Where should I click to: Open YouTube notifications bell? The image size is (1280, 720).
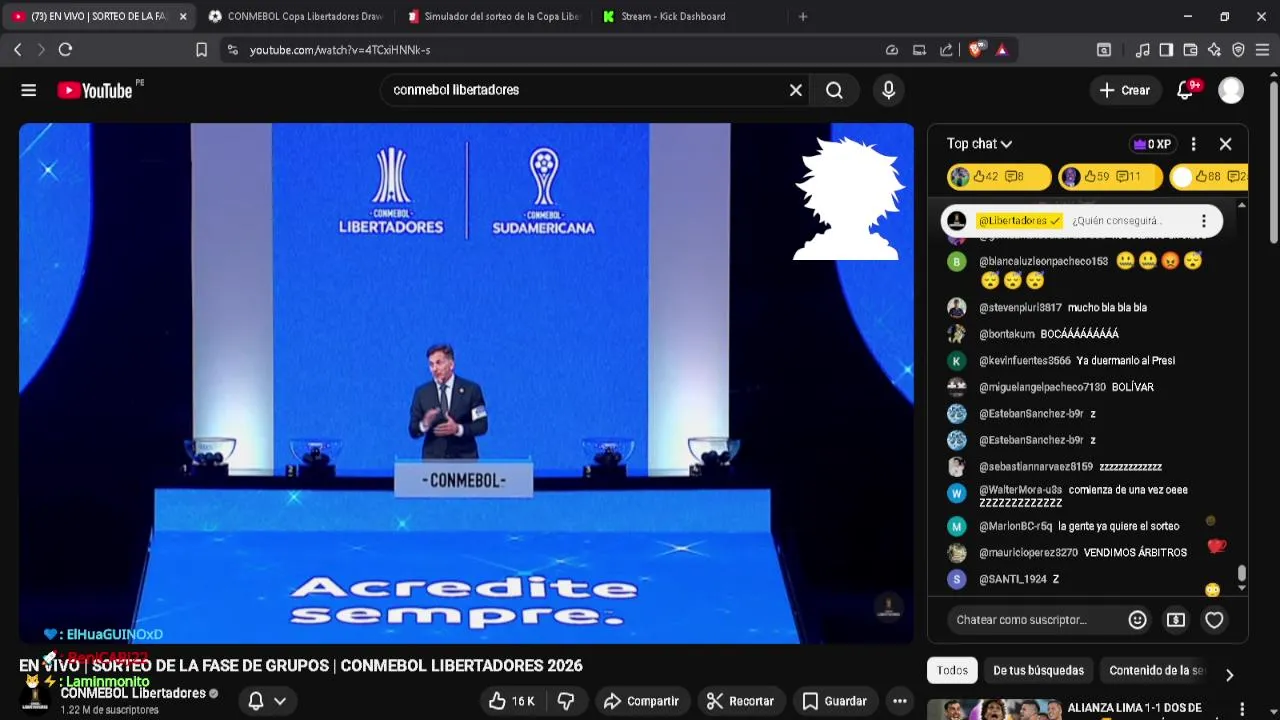(1185, 90)
